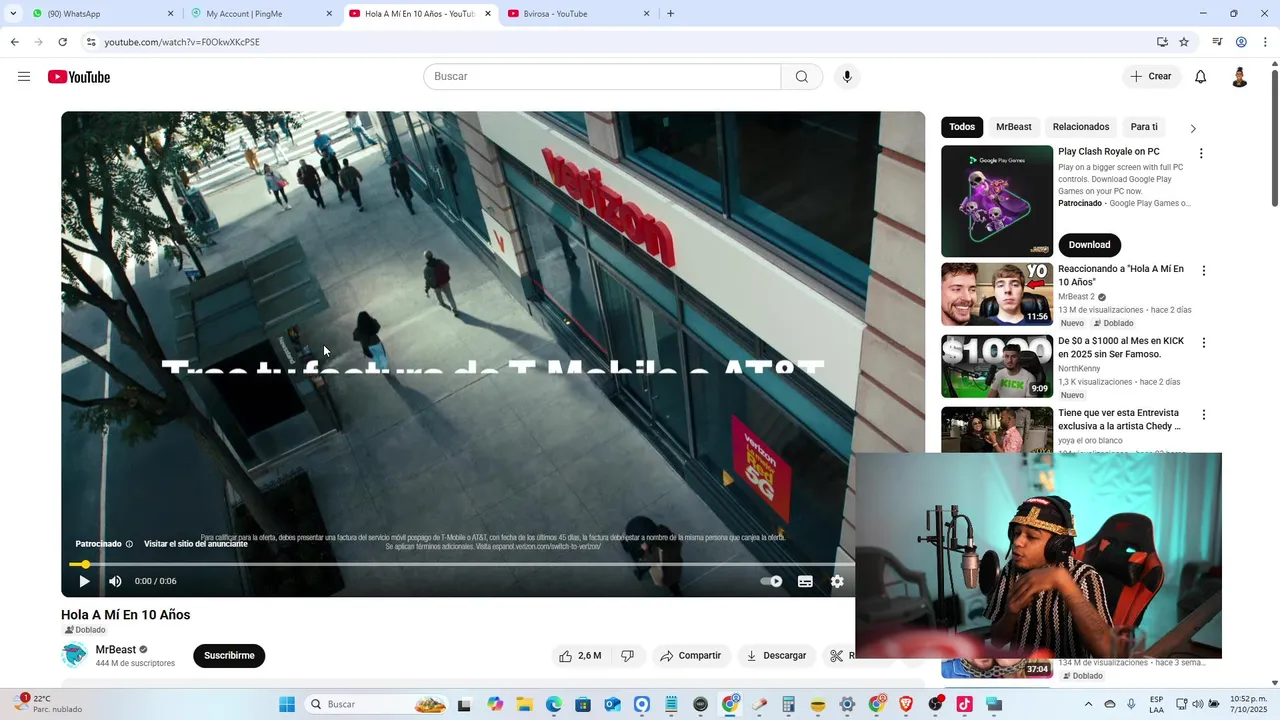Open the YouTube hamburger guide menu
This screenshot has height=720, width=1280.
[24, 77]
